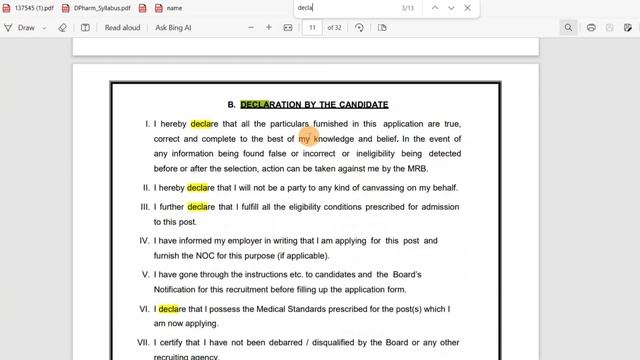Select the Erase tool
The height and width of the screenshot is (360, 640).
pos(62,28)
